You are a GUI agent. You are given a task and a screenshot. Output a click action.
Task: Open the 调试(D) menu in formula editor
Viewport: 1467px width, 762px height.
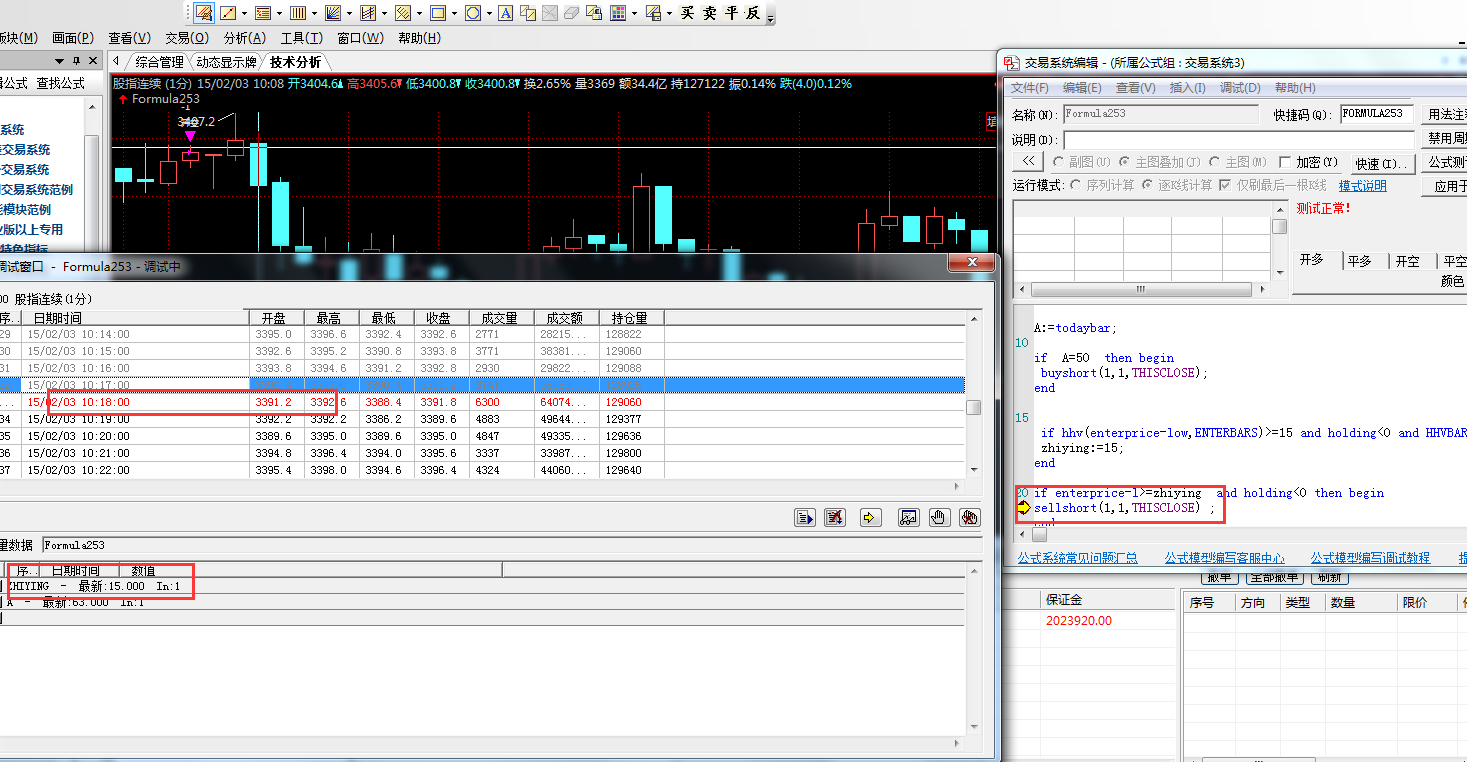(x=1239, y=88)
